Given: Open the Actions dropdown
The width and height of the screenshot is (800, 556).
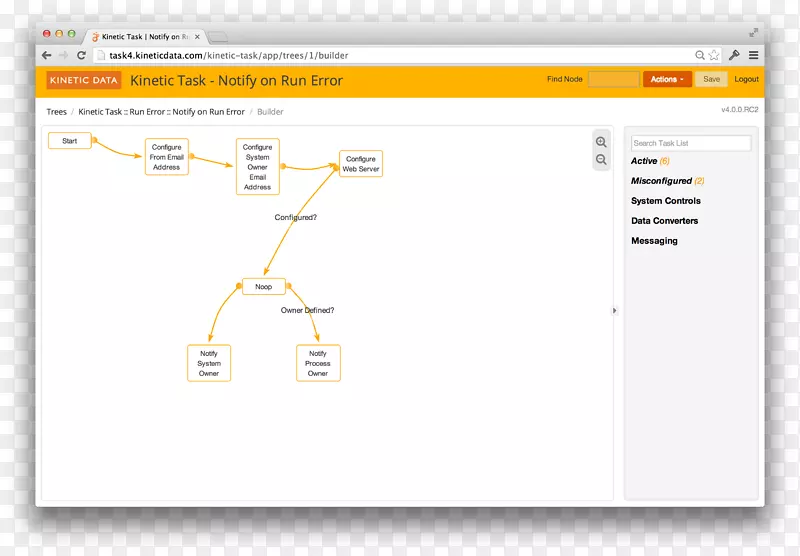Looking at the screenshot, I should point(666,79).
